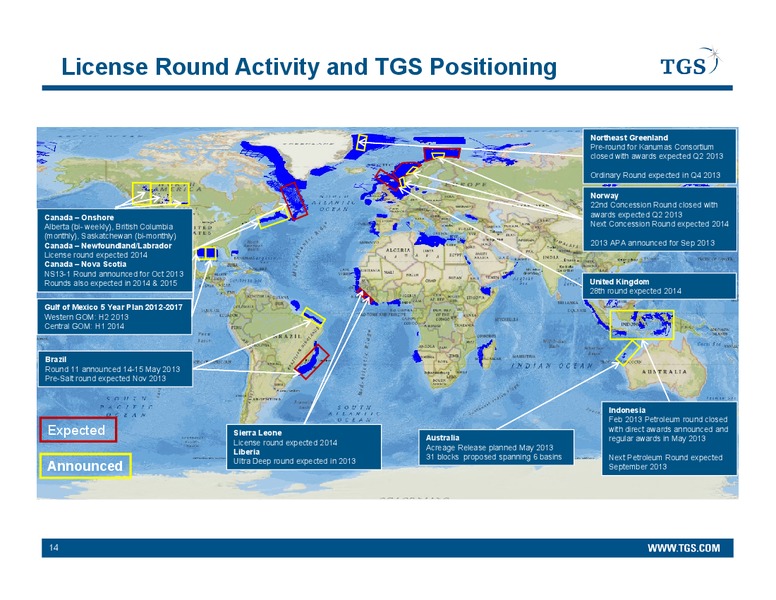Click the 'Sierra Leone' callout heading
Viewport: 776px width, 600px height.
point(257,433)
